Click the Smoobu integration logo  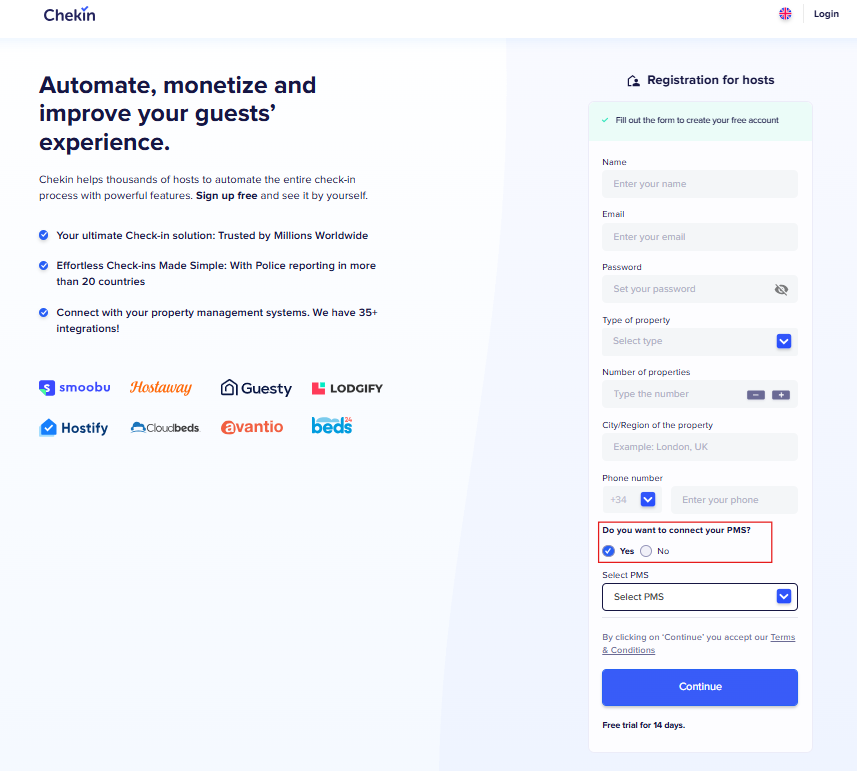tap(75, 388)
